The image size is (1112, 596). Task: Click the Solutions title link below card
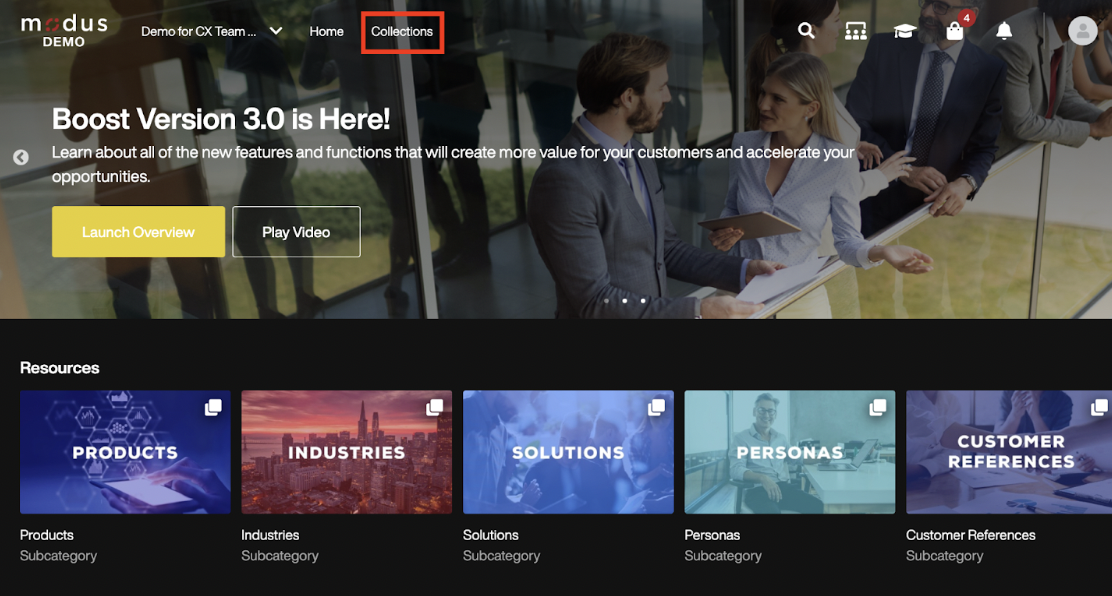tap(491, 535)
